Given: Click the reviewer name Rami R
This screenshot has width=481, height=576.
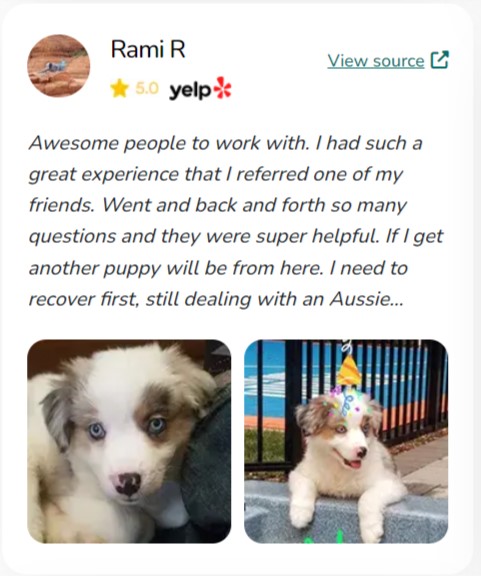Looking at the screenshot, I should point(148,49).
